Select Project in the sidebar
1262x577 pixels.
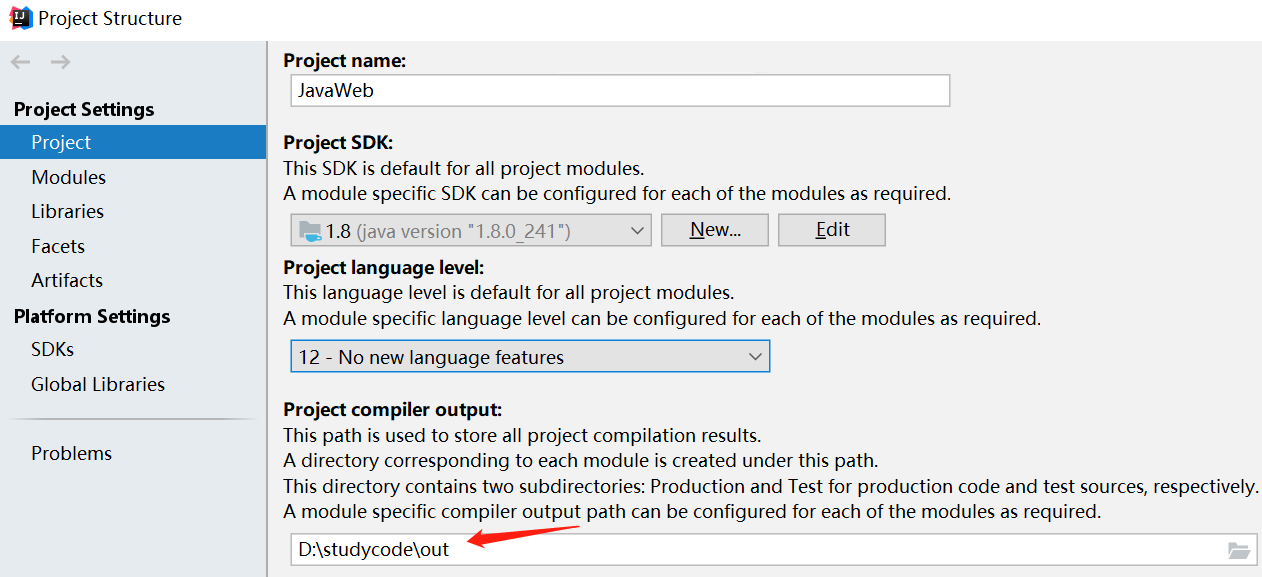coord(61,142)
